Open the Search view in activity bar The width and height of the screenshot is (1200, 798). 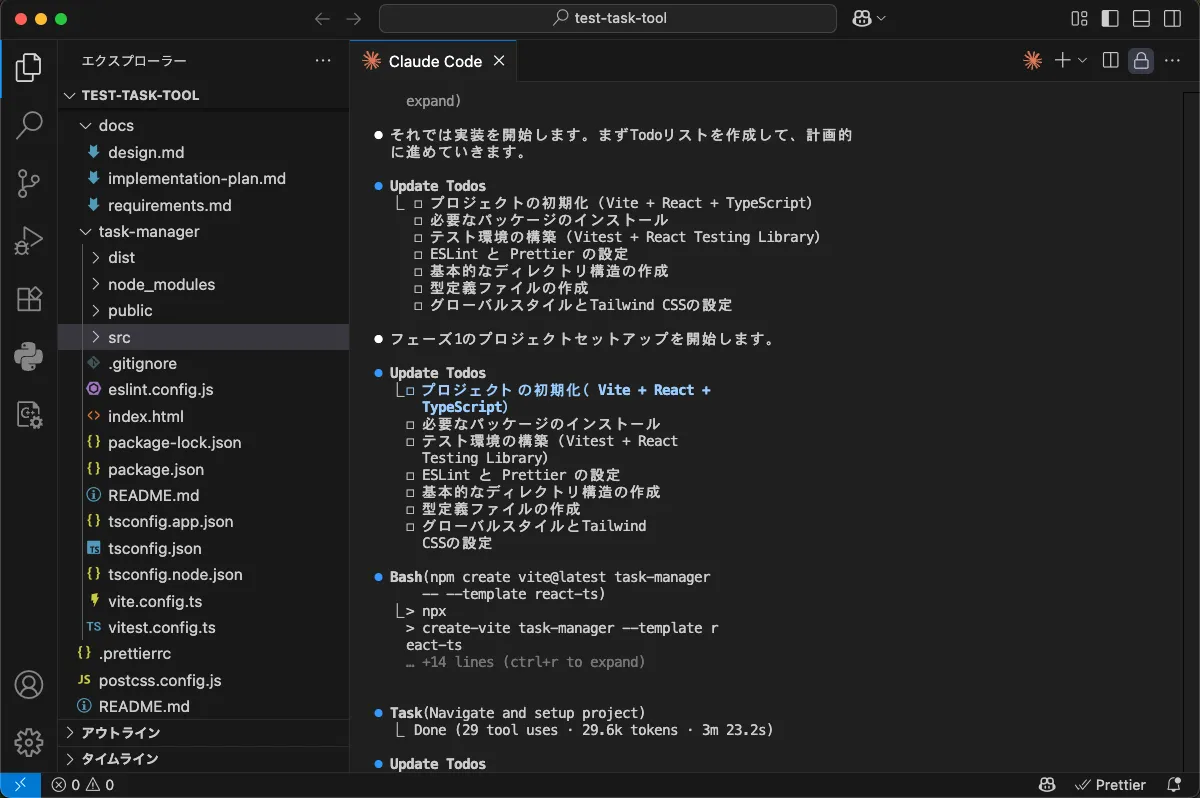29,125
